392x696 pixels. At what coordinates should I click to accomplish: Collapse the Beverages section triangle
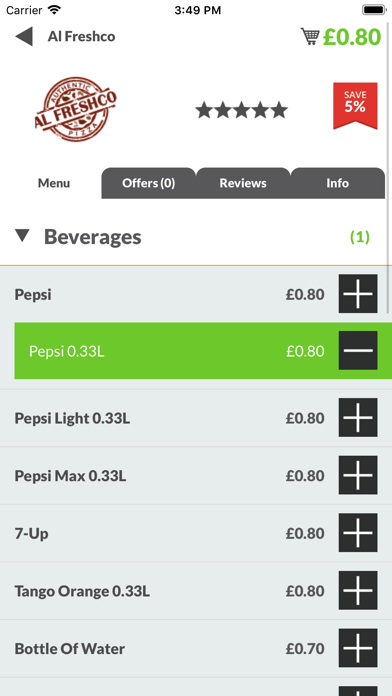22,236
